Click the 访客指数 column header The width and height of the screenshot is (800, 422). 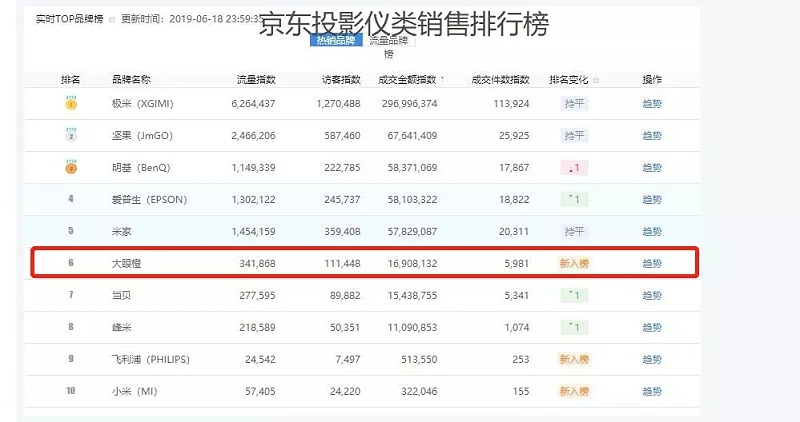click(x=341, y=80)
